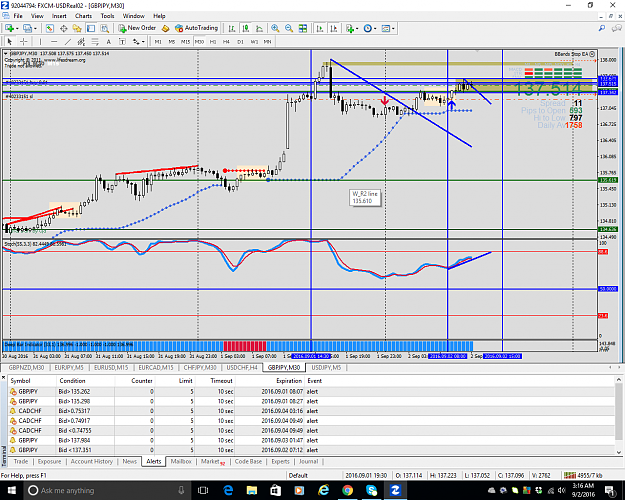Image resolution: width=625 pixels, height=500 pixels.
Task: Open the Tools menu
Action: 107,16
